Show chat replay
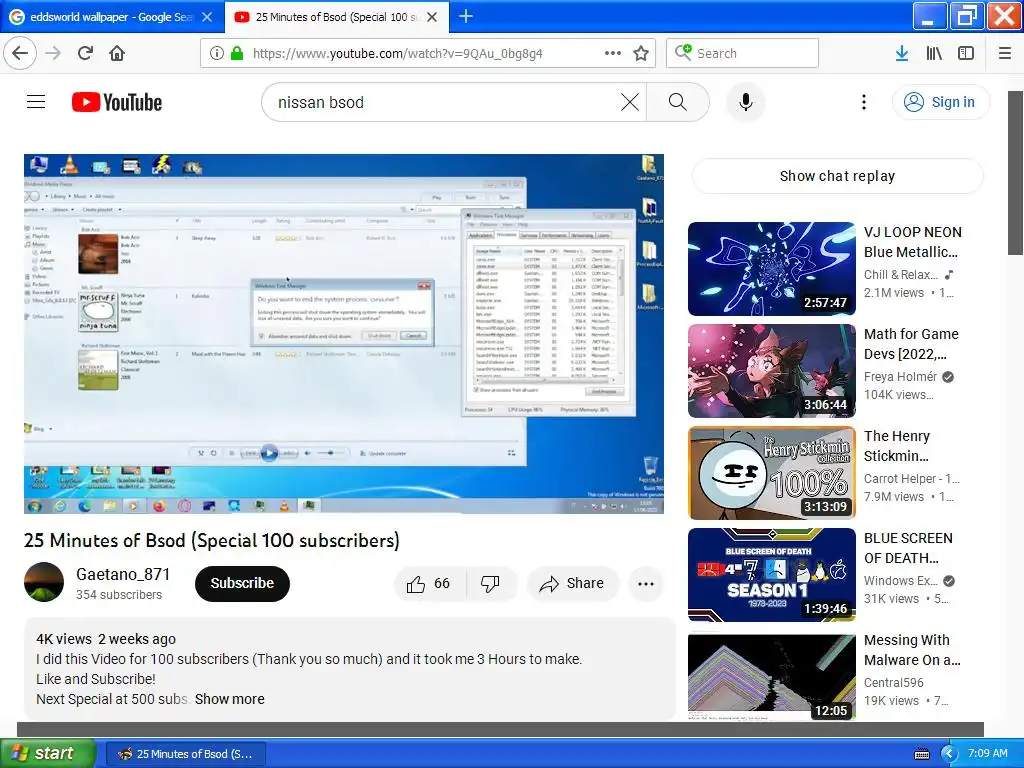 (837, 176)
